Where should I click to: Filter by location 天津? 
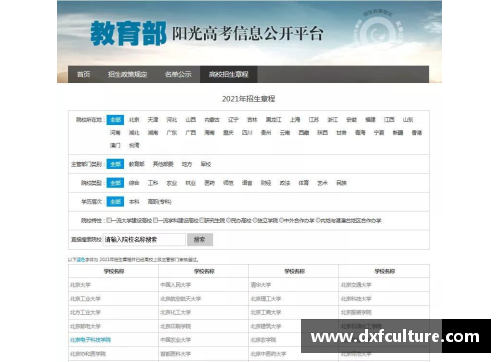pos(153,120)
